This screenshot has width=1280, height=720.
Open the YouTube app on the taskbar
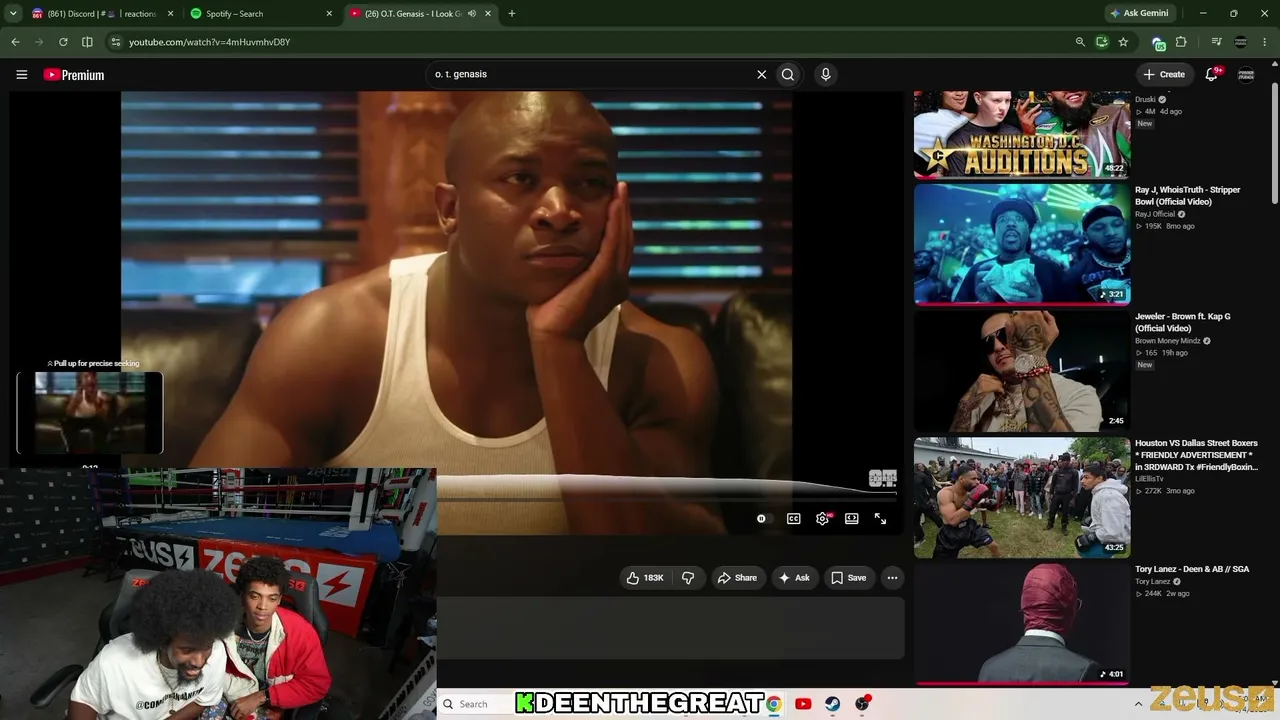803,704
